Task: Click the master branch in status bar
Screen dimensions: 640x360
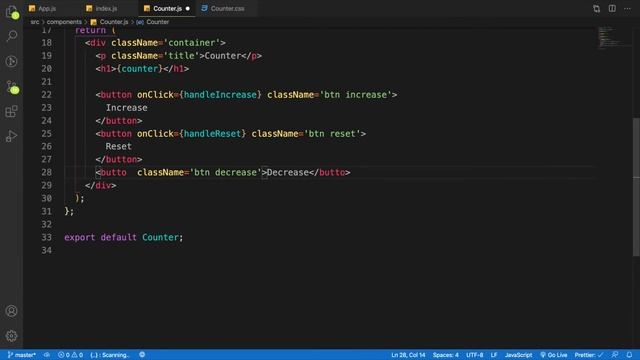Action: coord(22,355)
